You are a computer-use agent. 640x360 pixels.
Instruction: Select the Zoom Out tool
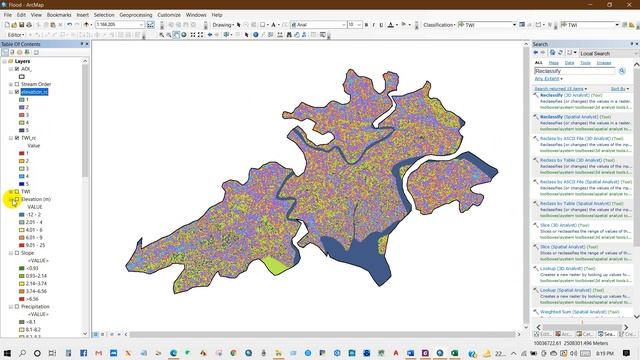[x=169, y=35]
